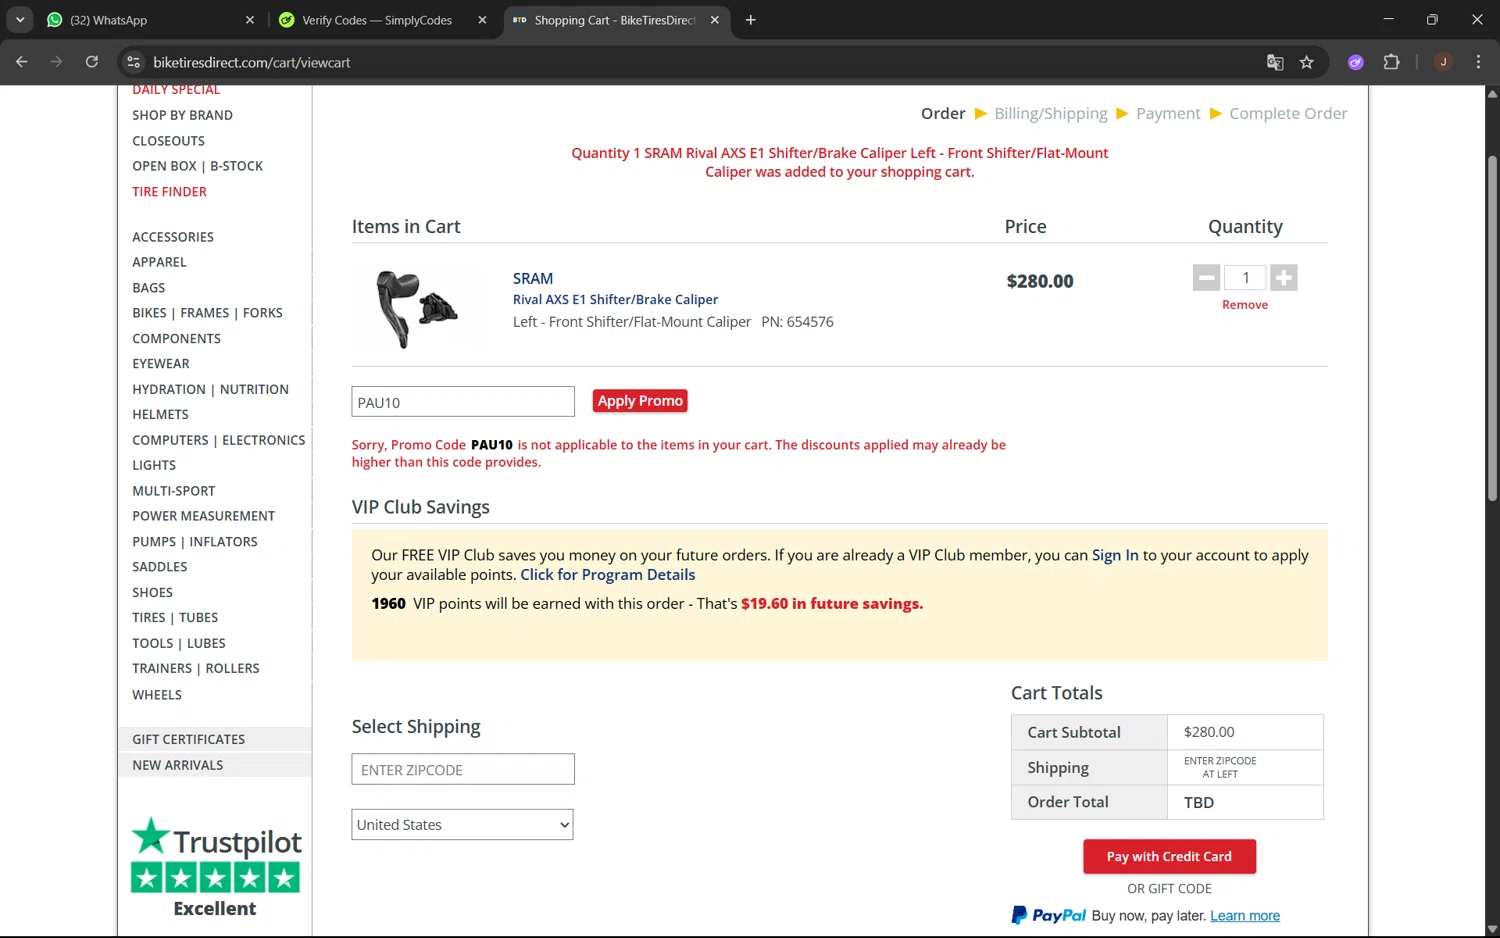Click the Apply Promo button
This screenshot has width=1500, height=938.
(640, 401)
